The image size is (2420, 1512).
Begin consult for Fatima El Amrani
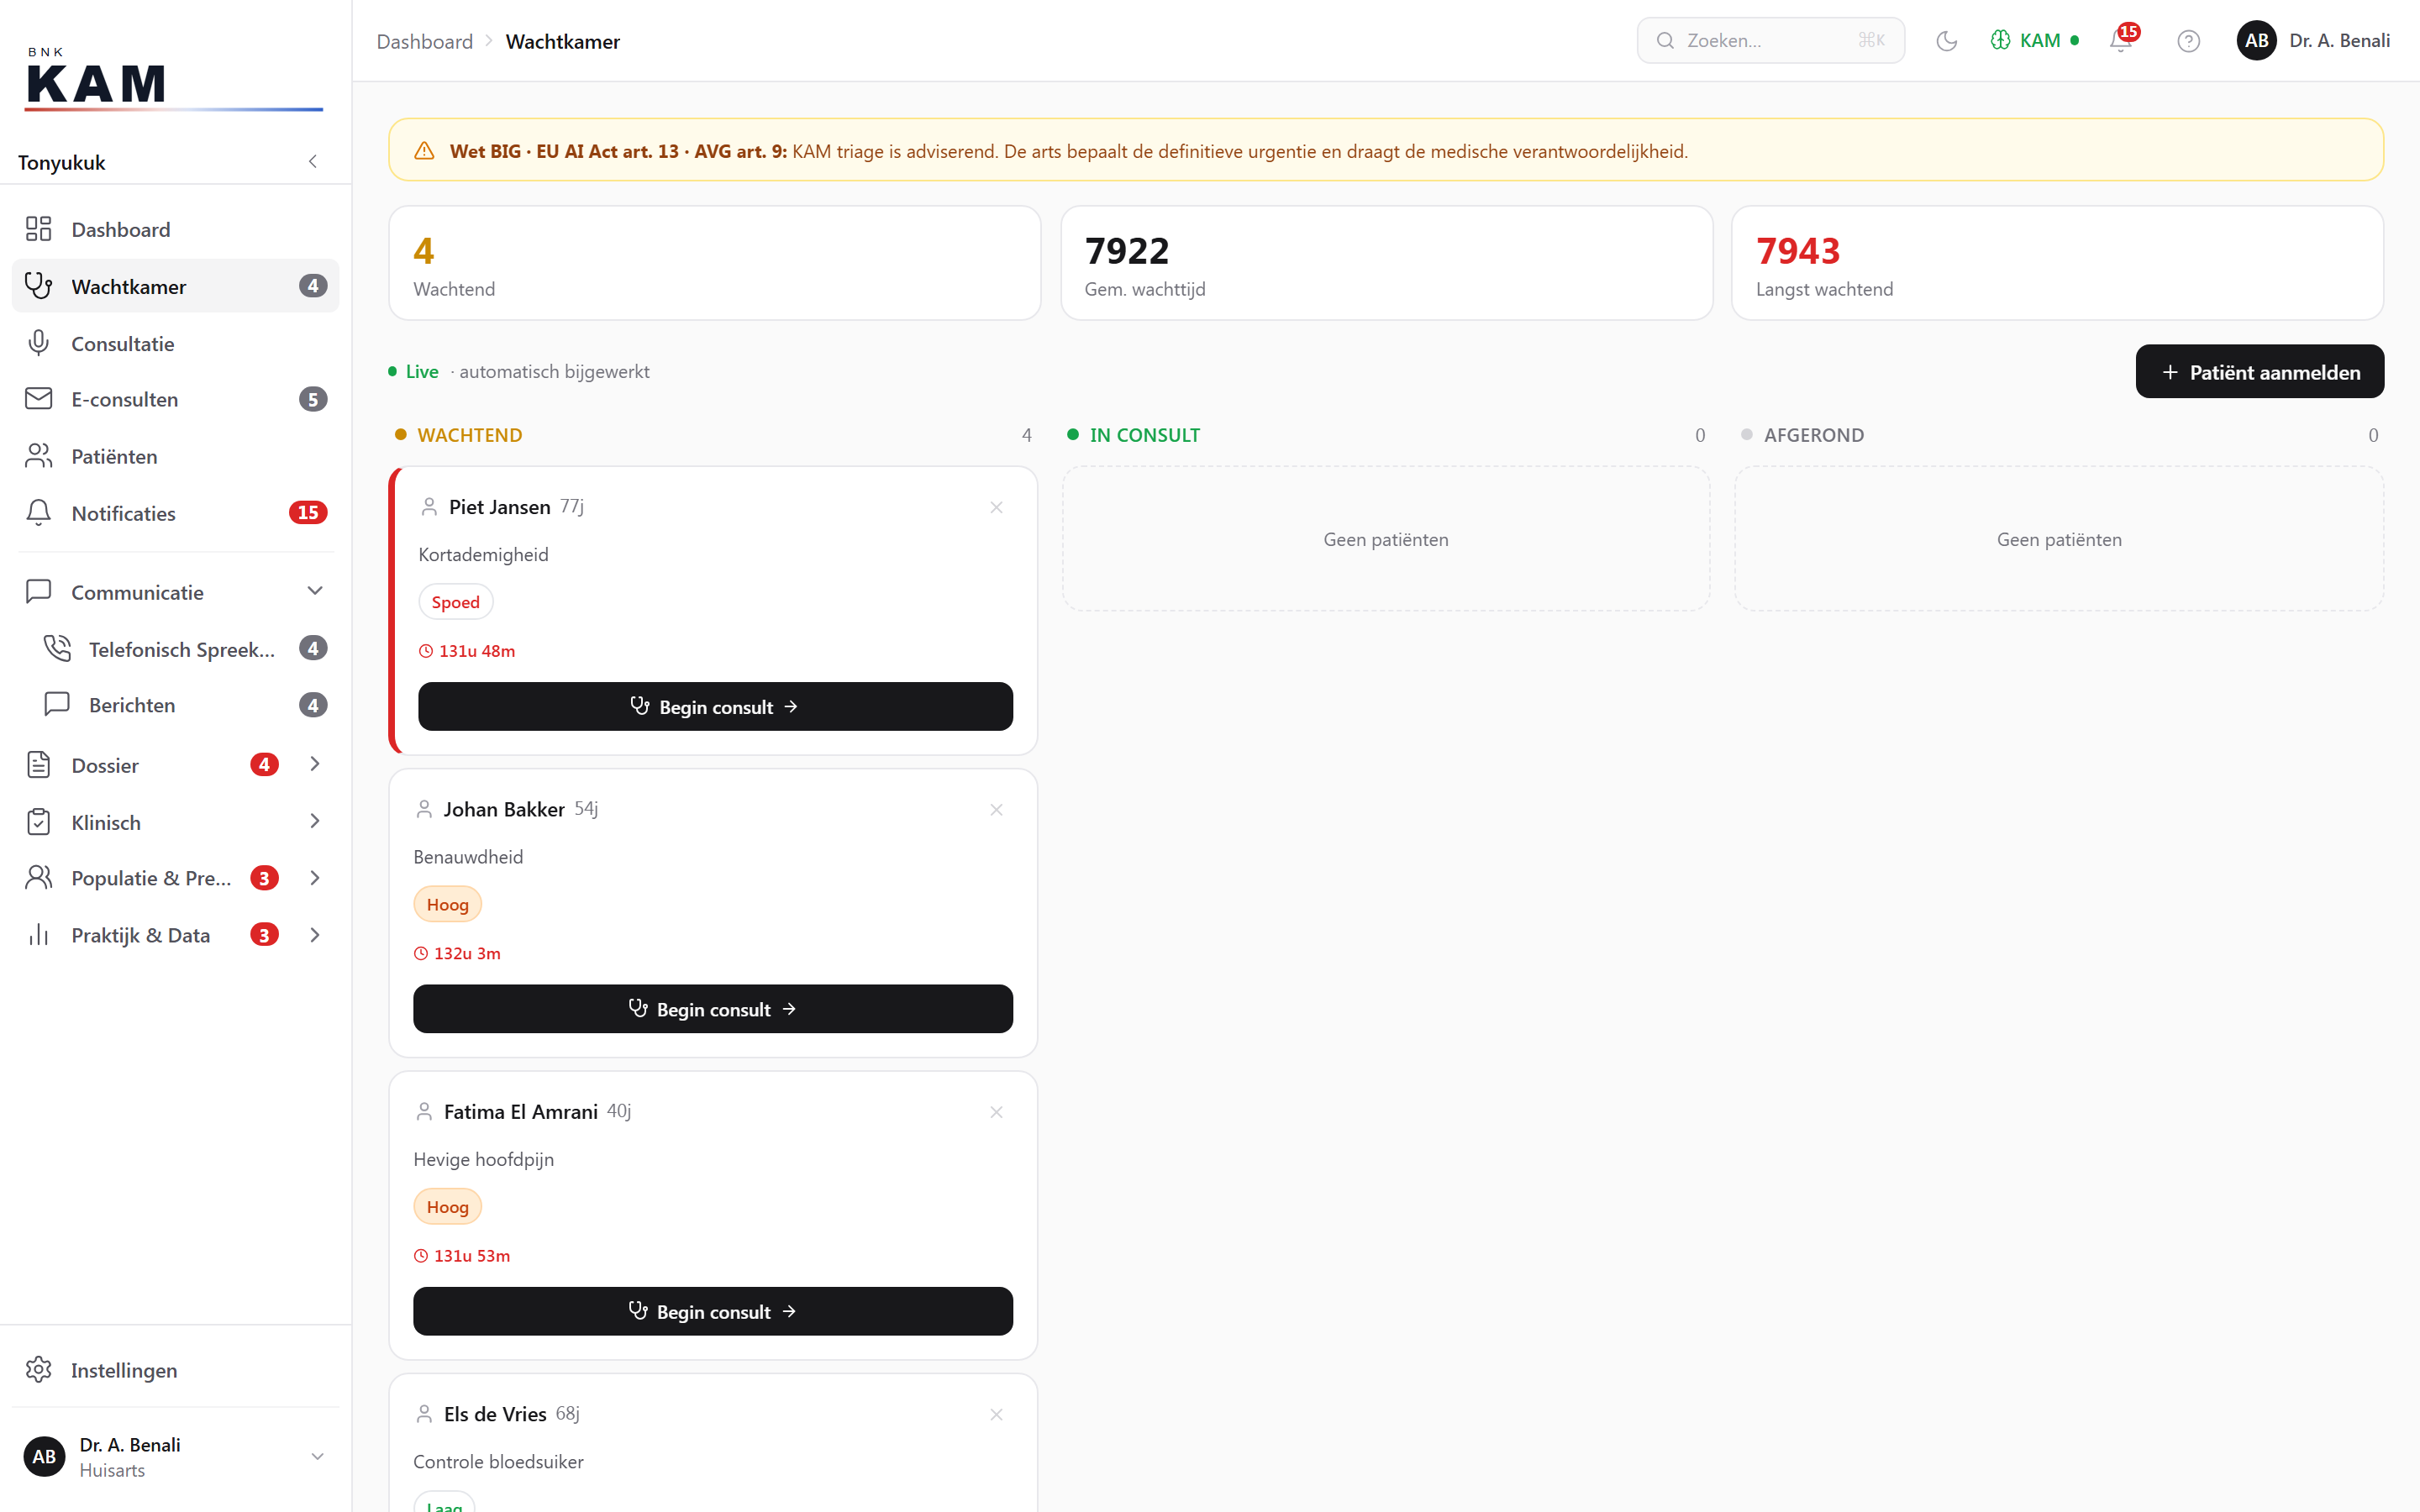(x=713, y=1311)
